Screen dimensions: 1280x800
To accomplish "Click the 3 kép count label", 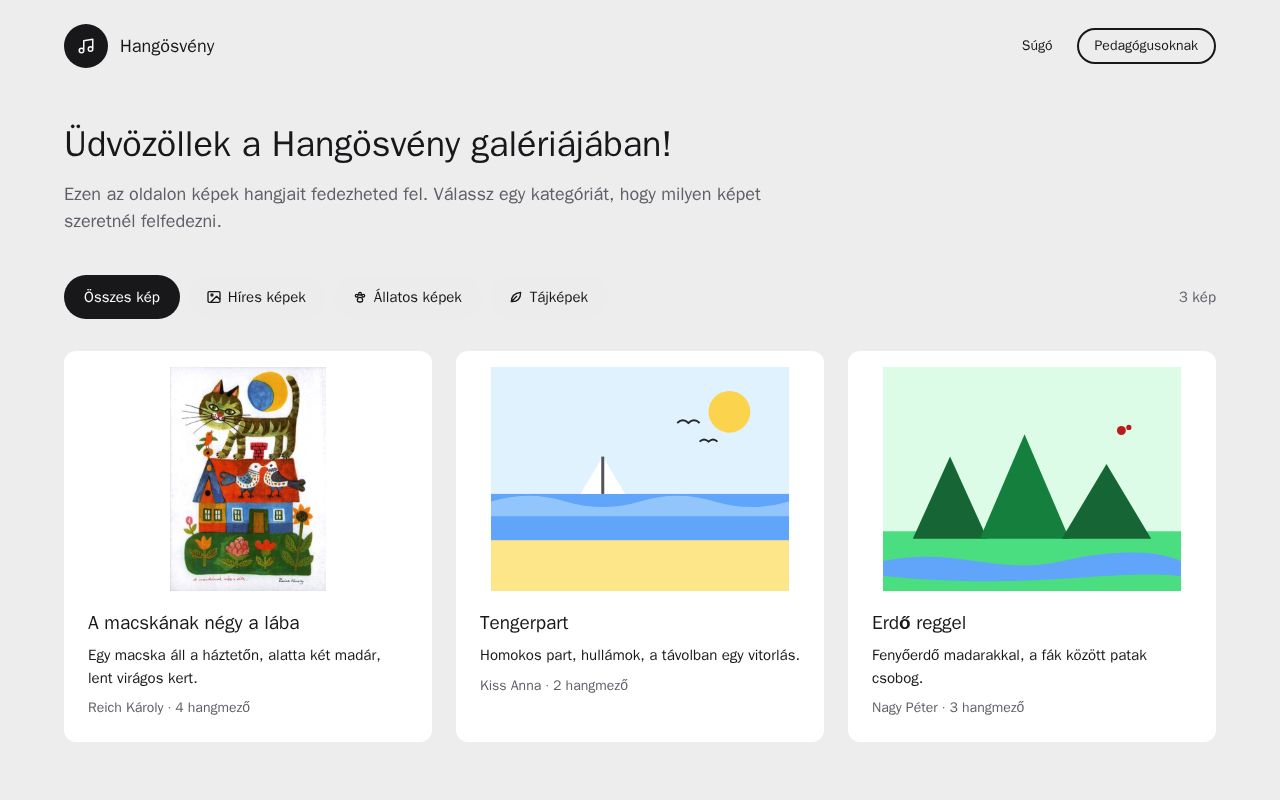I will [1197, 297].
